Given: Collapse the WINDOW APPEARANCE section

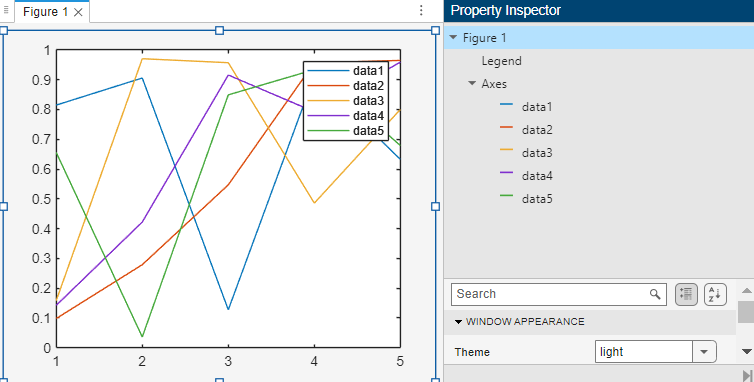Looking at the screenshot, I should coord(458,322).
